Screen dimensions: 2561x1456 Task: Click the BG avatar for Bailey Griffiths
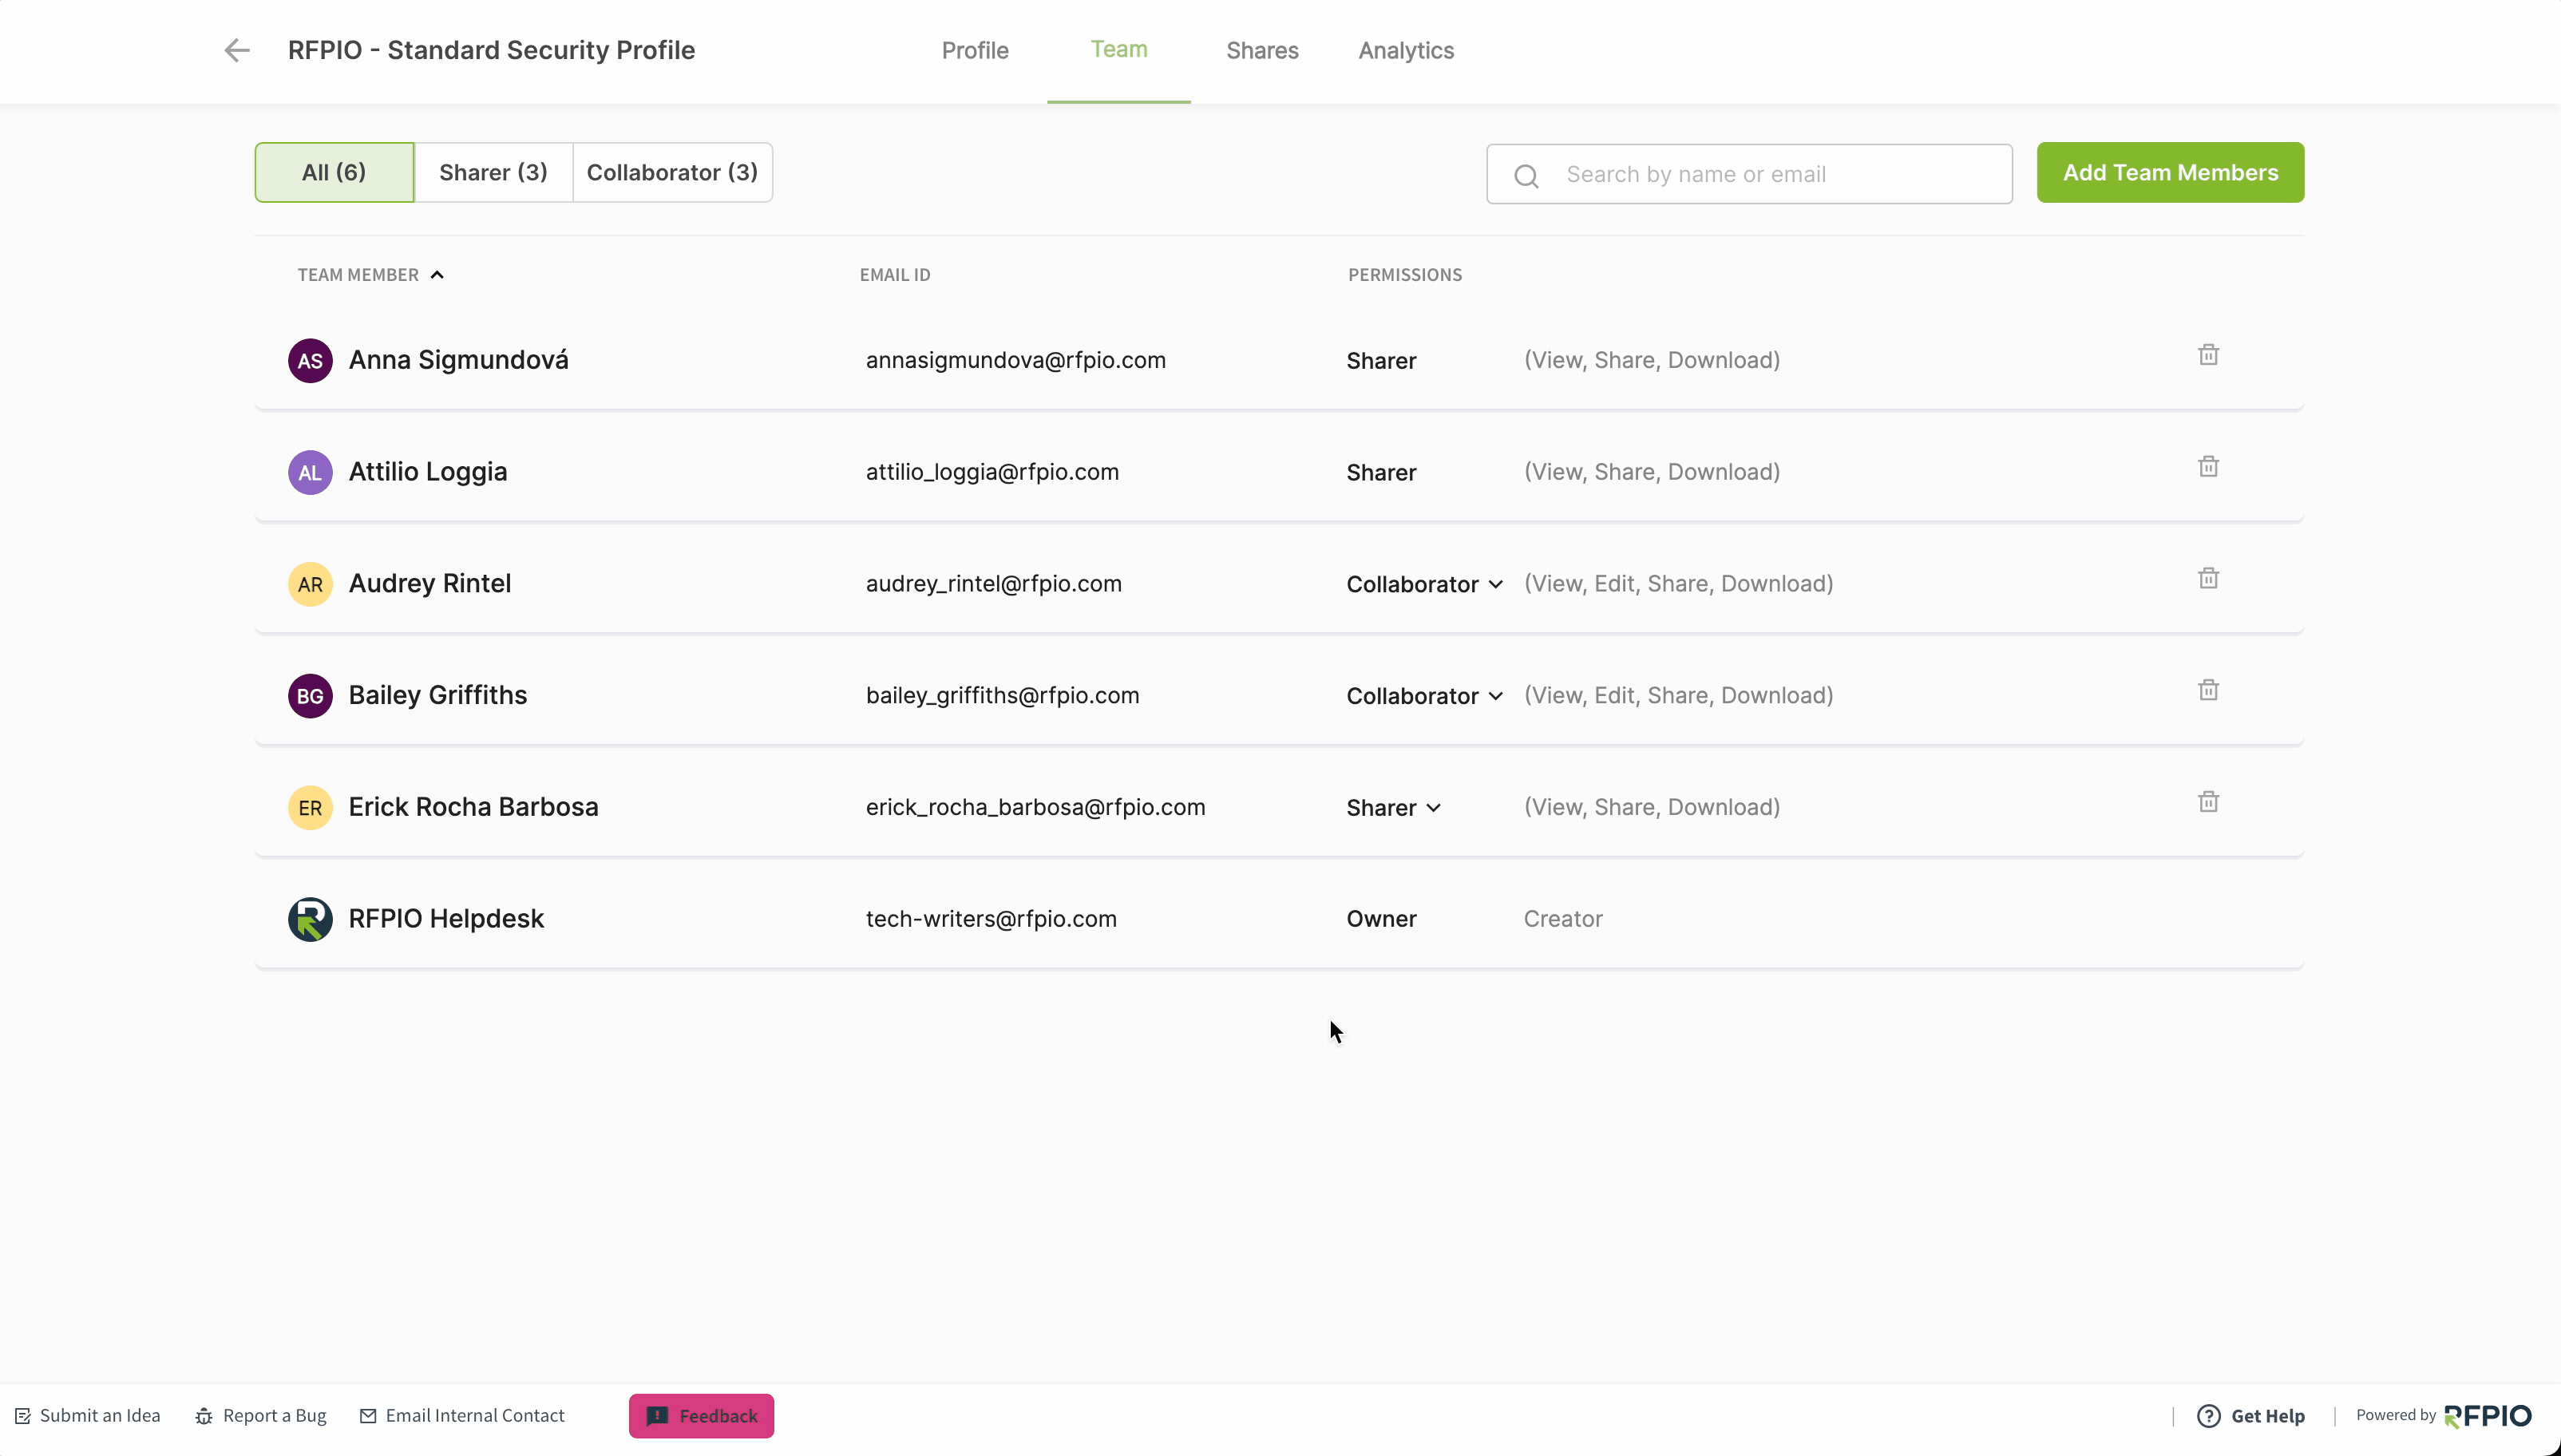tap(310, 696)
